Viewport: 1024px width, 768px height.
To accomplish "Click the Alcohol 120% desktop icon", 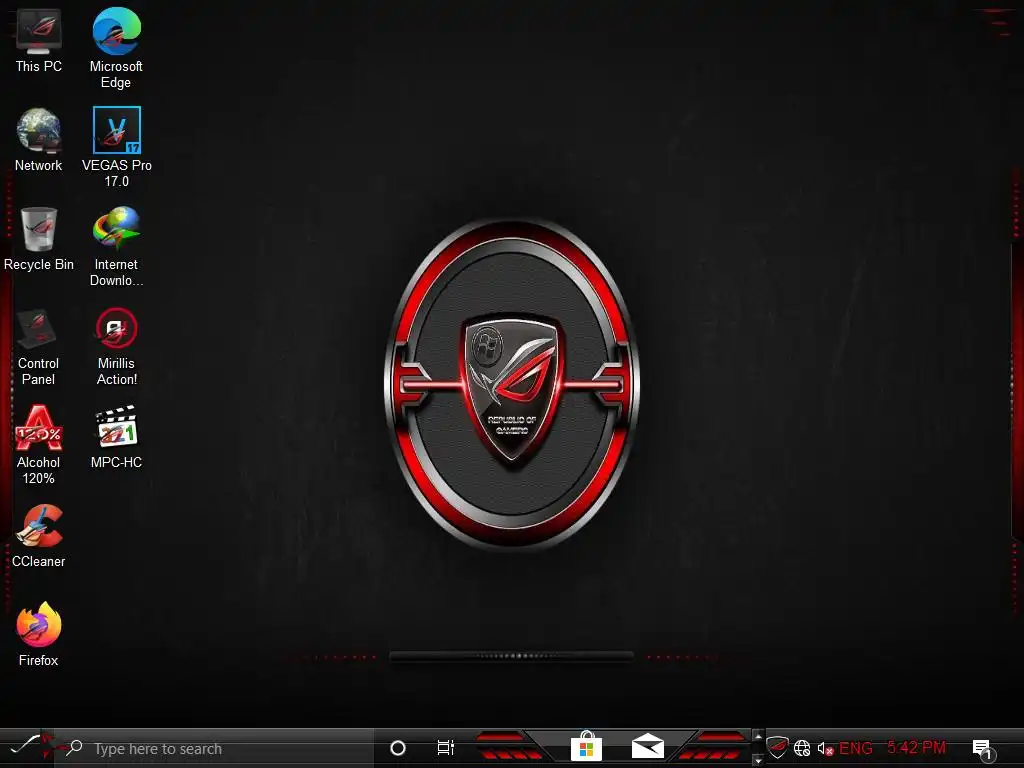I will coord(39,445).
